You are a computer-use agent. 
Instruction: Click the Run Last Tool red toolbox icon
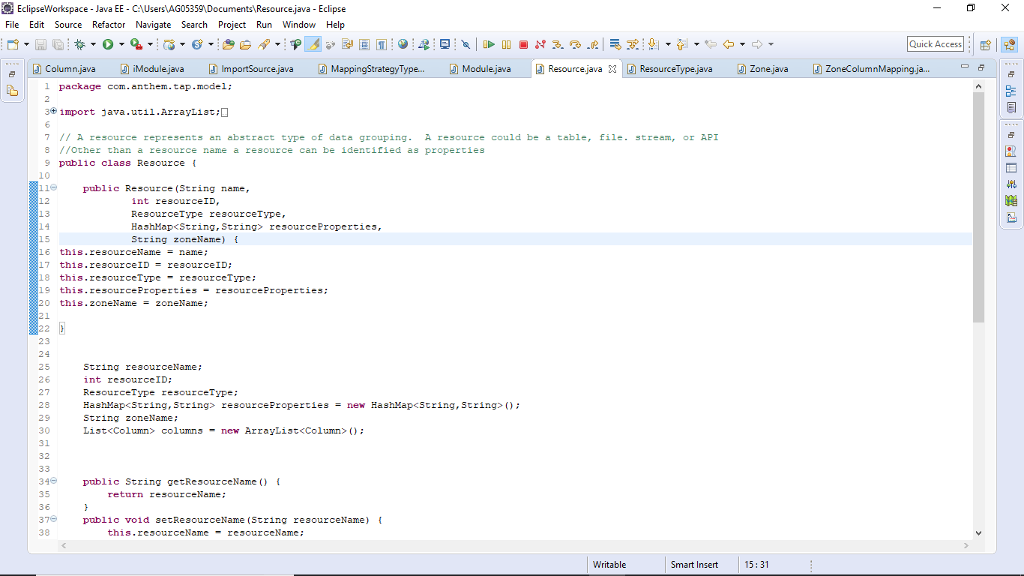tap(136, 44)
